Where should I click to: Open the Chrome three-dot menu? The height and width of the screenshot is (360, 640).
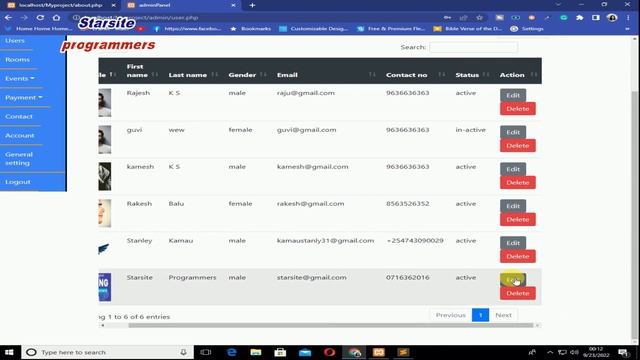click(x=628, y=18)
